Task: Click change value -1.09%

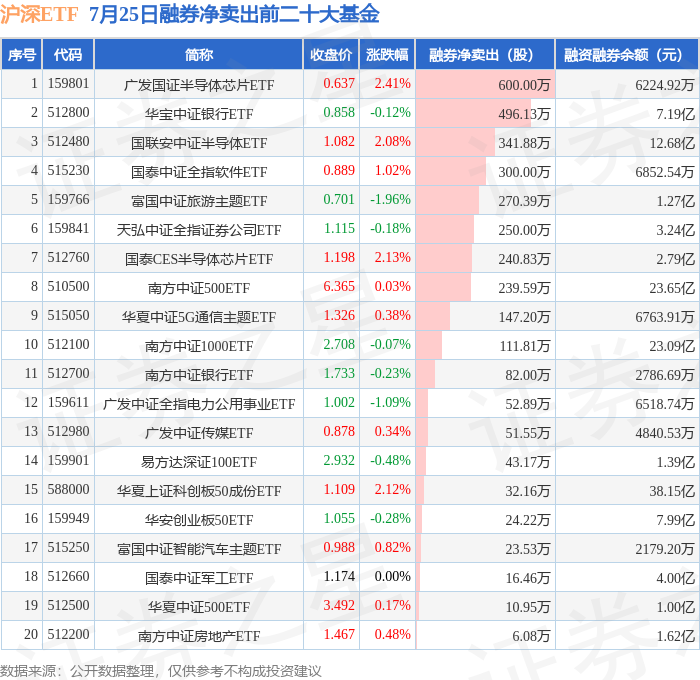Action: [x=390, y=403]
